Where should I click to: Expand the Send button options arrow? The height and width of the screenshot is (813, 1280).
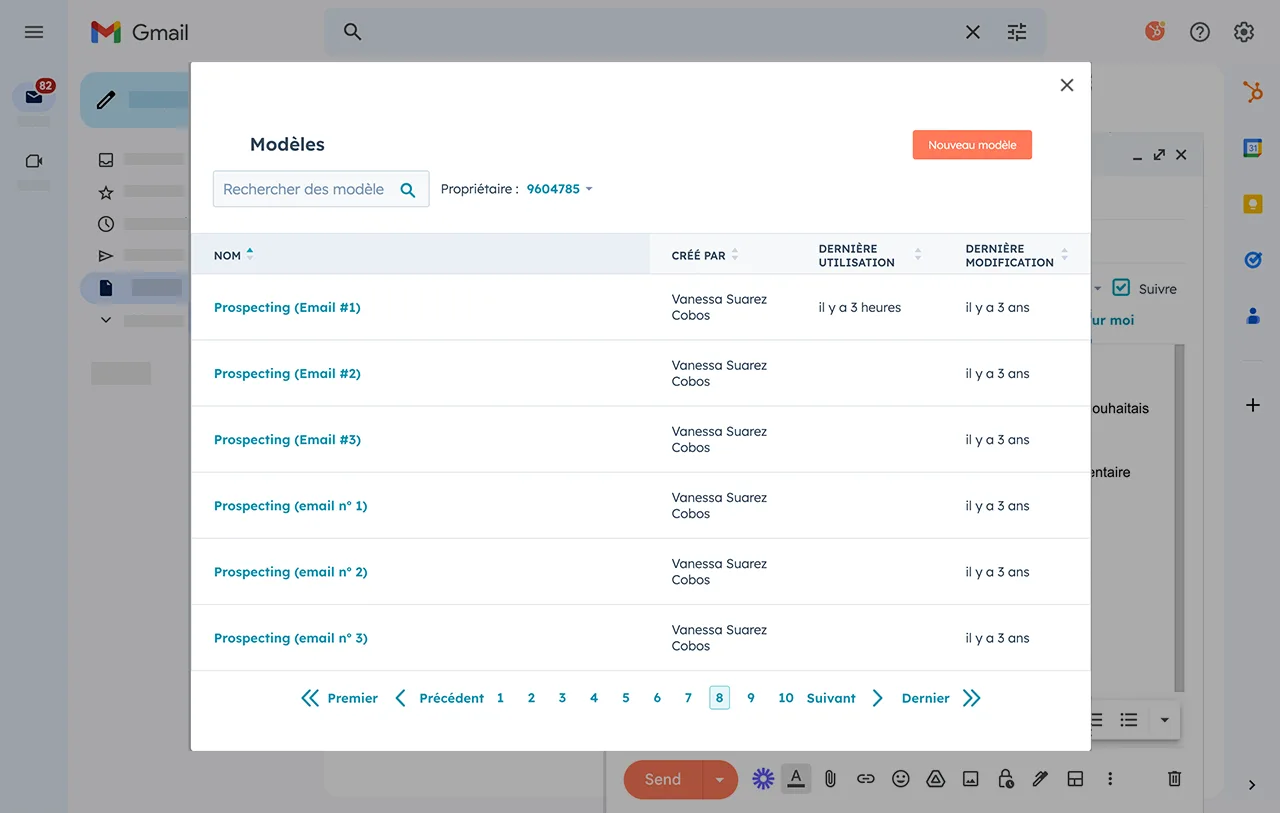point(719,779)
